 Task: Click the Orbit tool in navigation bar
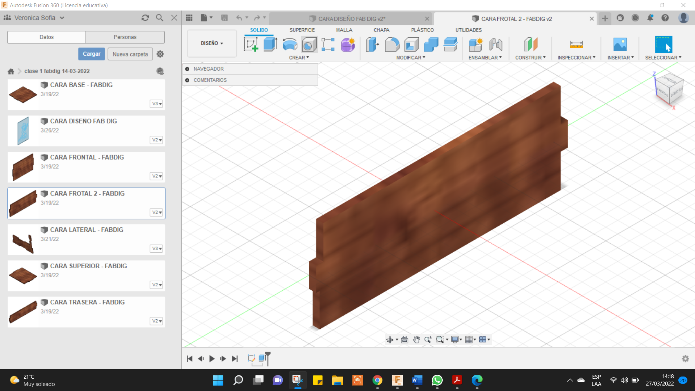point(390,340)
